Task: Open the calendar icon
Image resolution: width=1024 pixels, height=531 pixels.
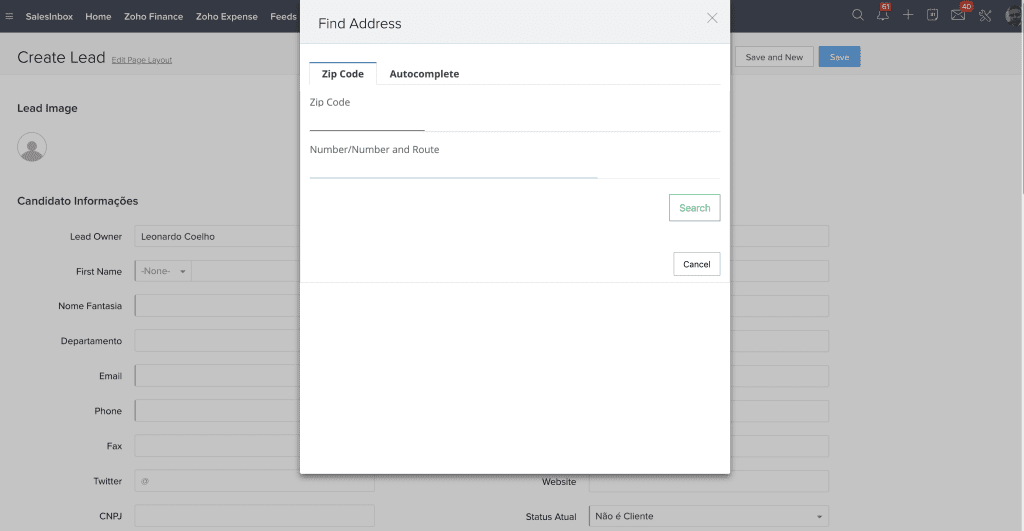Action: [933, 15]
